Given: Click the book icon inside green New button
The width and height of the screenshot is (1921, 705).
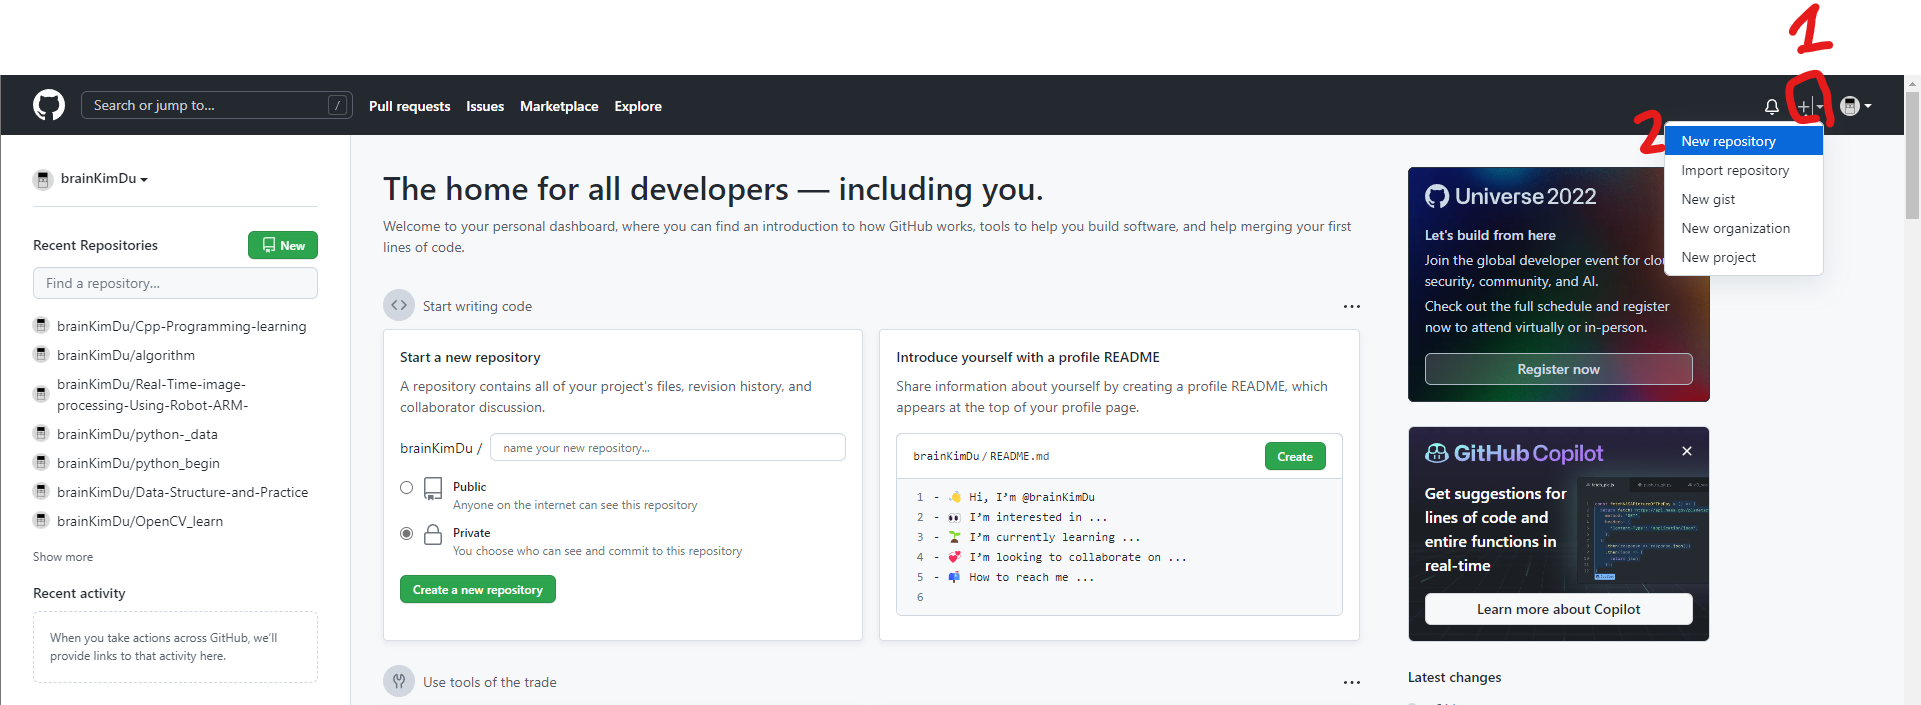Looking at the screenshot, I should tap(269, 245).
